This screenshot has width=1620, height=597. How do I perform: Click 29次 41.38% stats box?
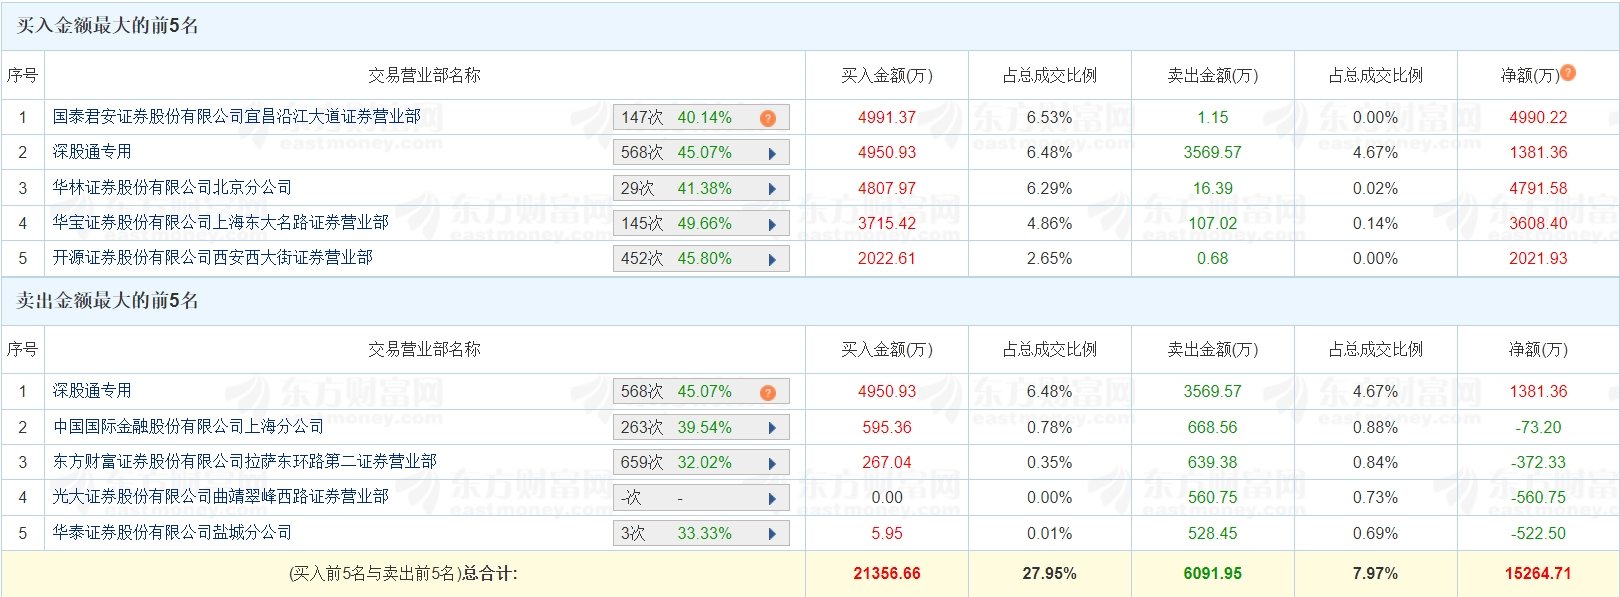point(701,189)
